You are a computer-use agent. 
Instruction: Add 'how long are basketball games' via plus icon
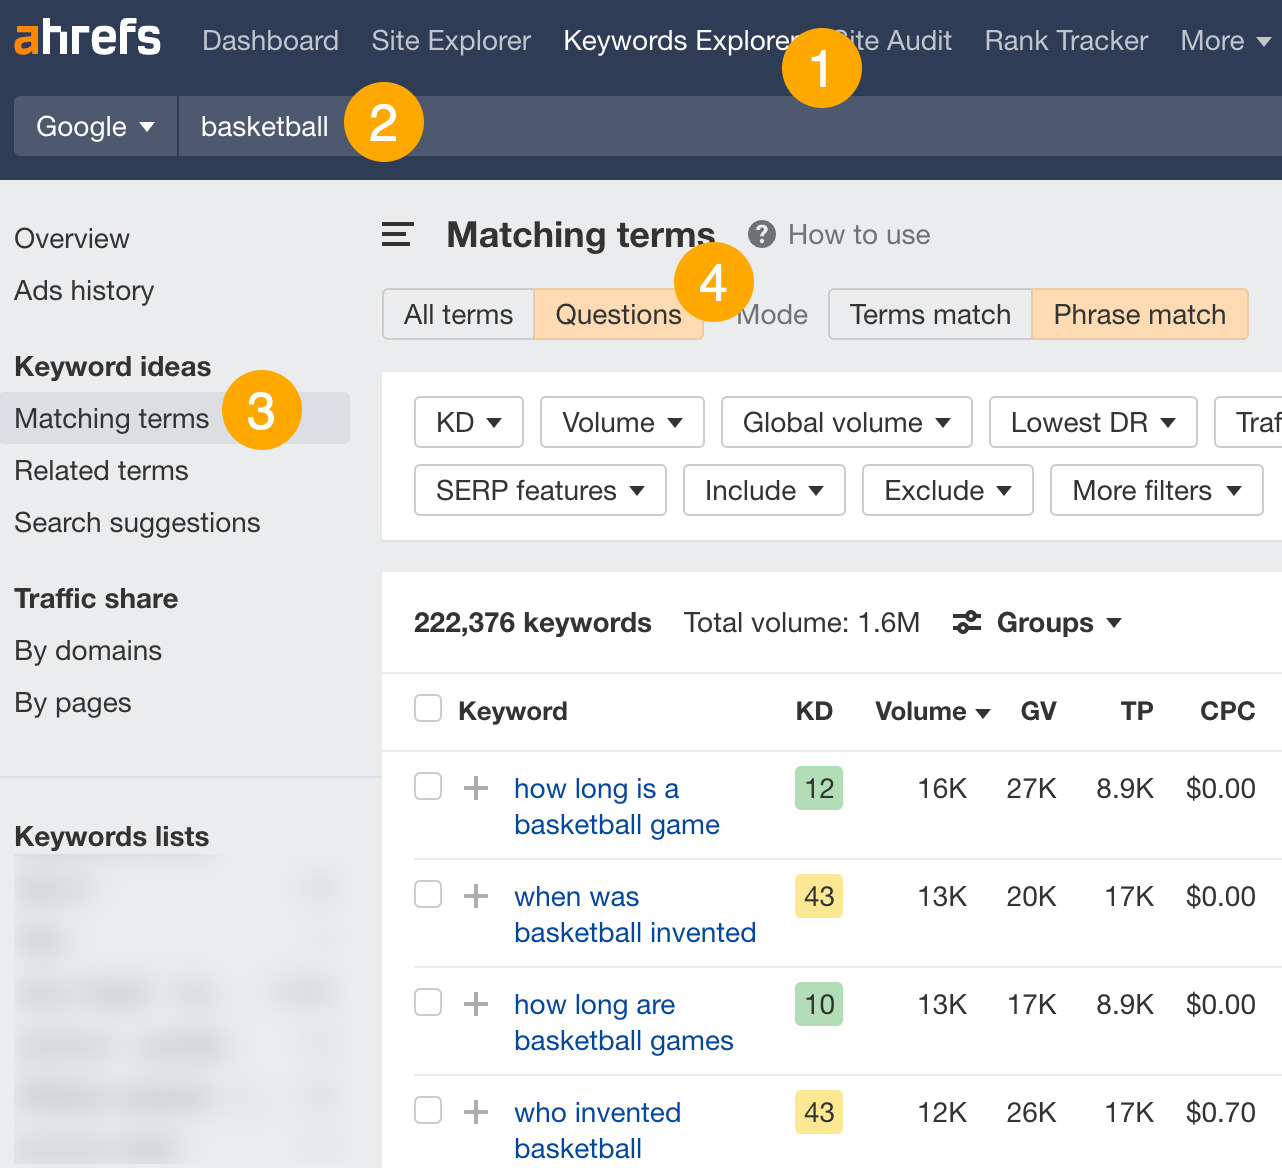[x=475, y=1003]
